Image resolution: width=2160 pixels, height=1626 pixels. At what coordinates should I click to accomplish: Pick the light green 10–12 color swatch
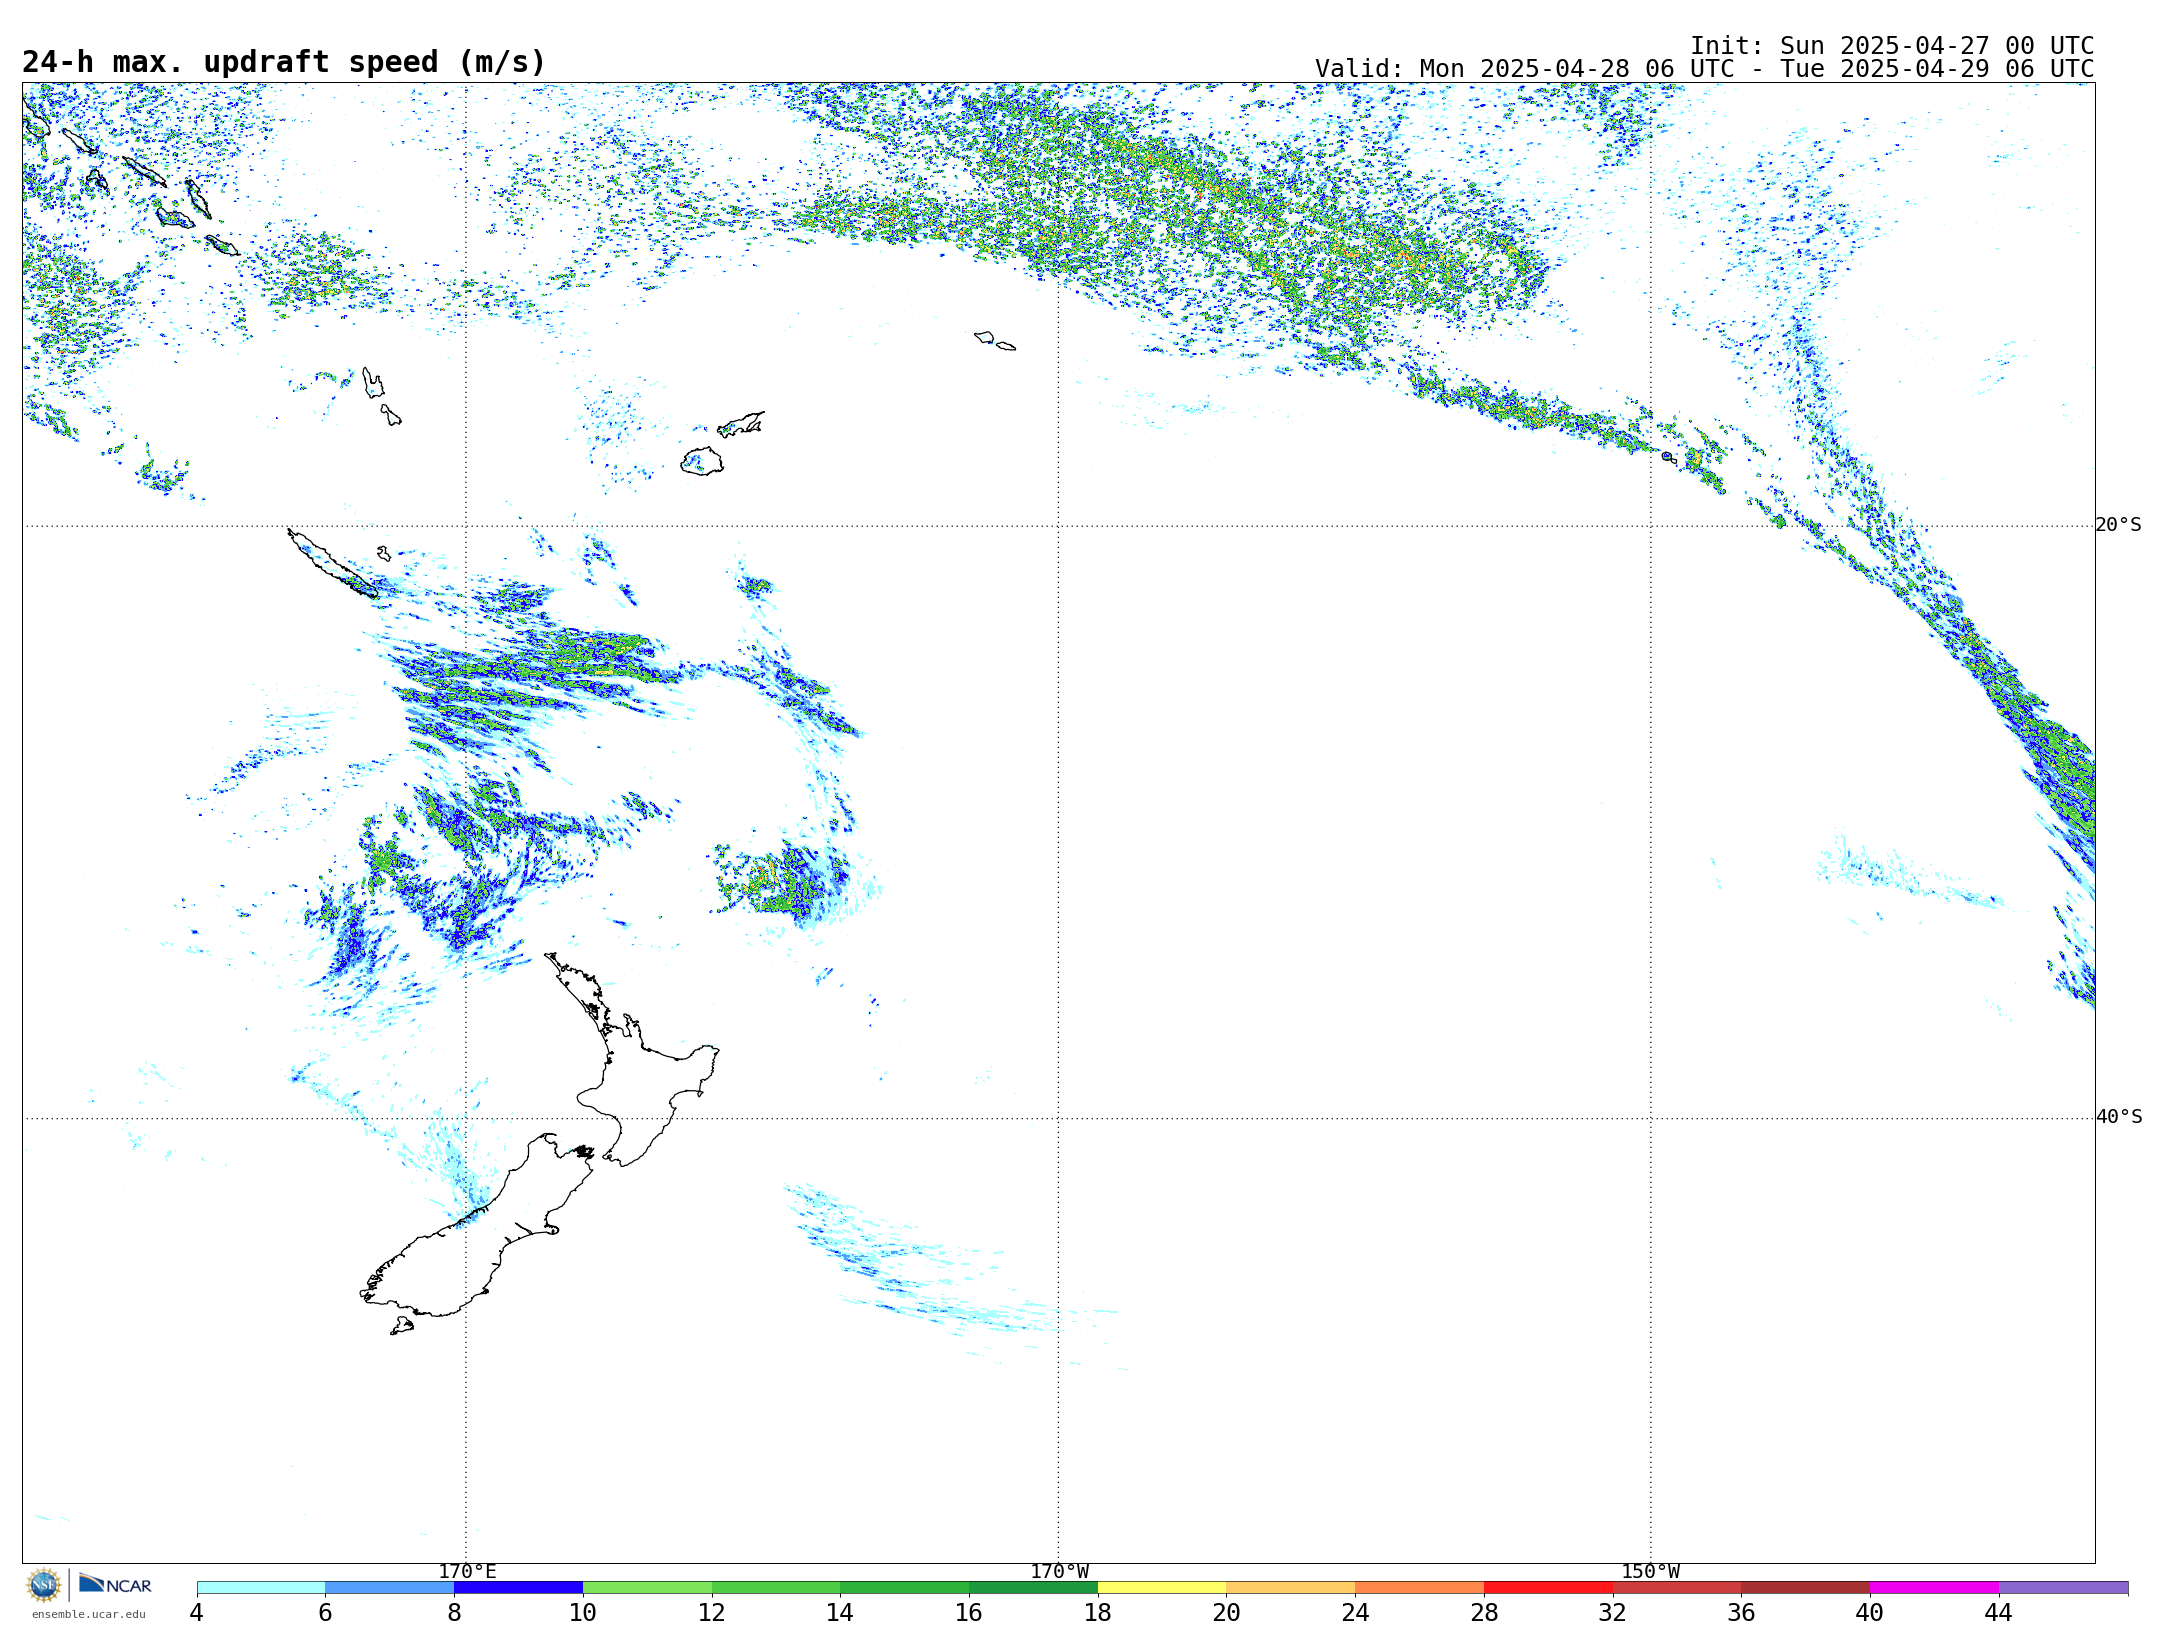[x=647, y=1588]
